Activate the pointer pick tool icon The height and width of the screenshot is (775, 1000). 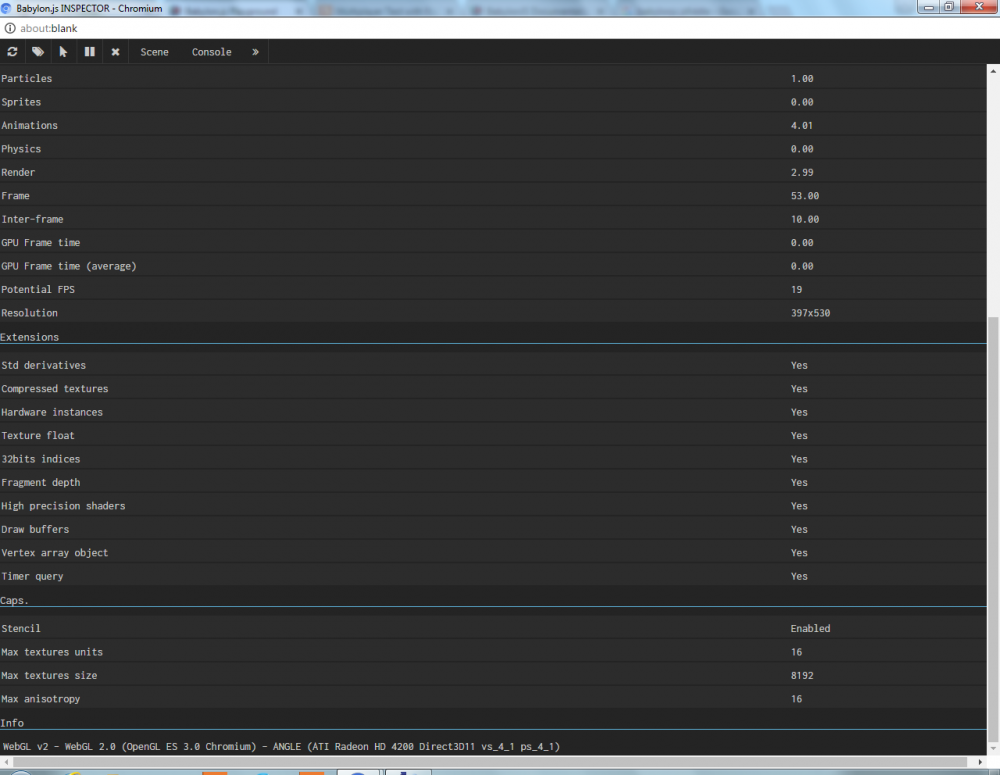[x=63, y=52]
